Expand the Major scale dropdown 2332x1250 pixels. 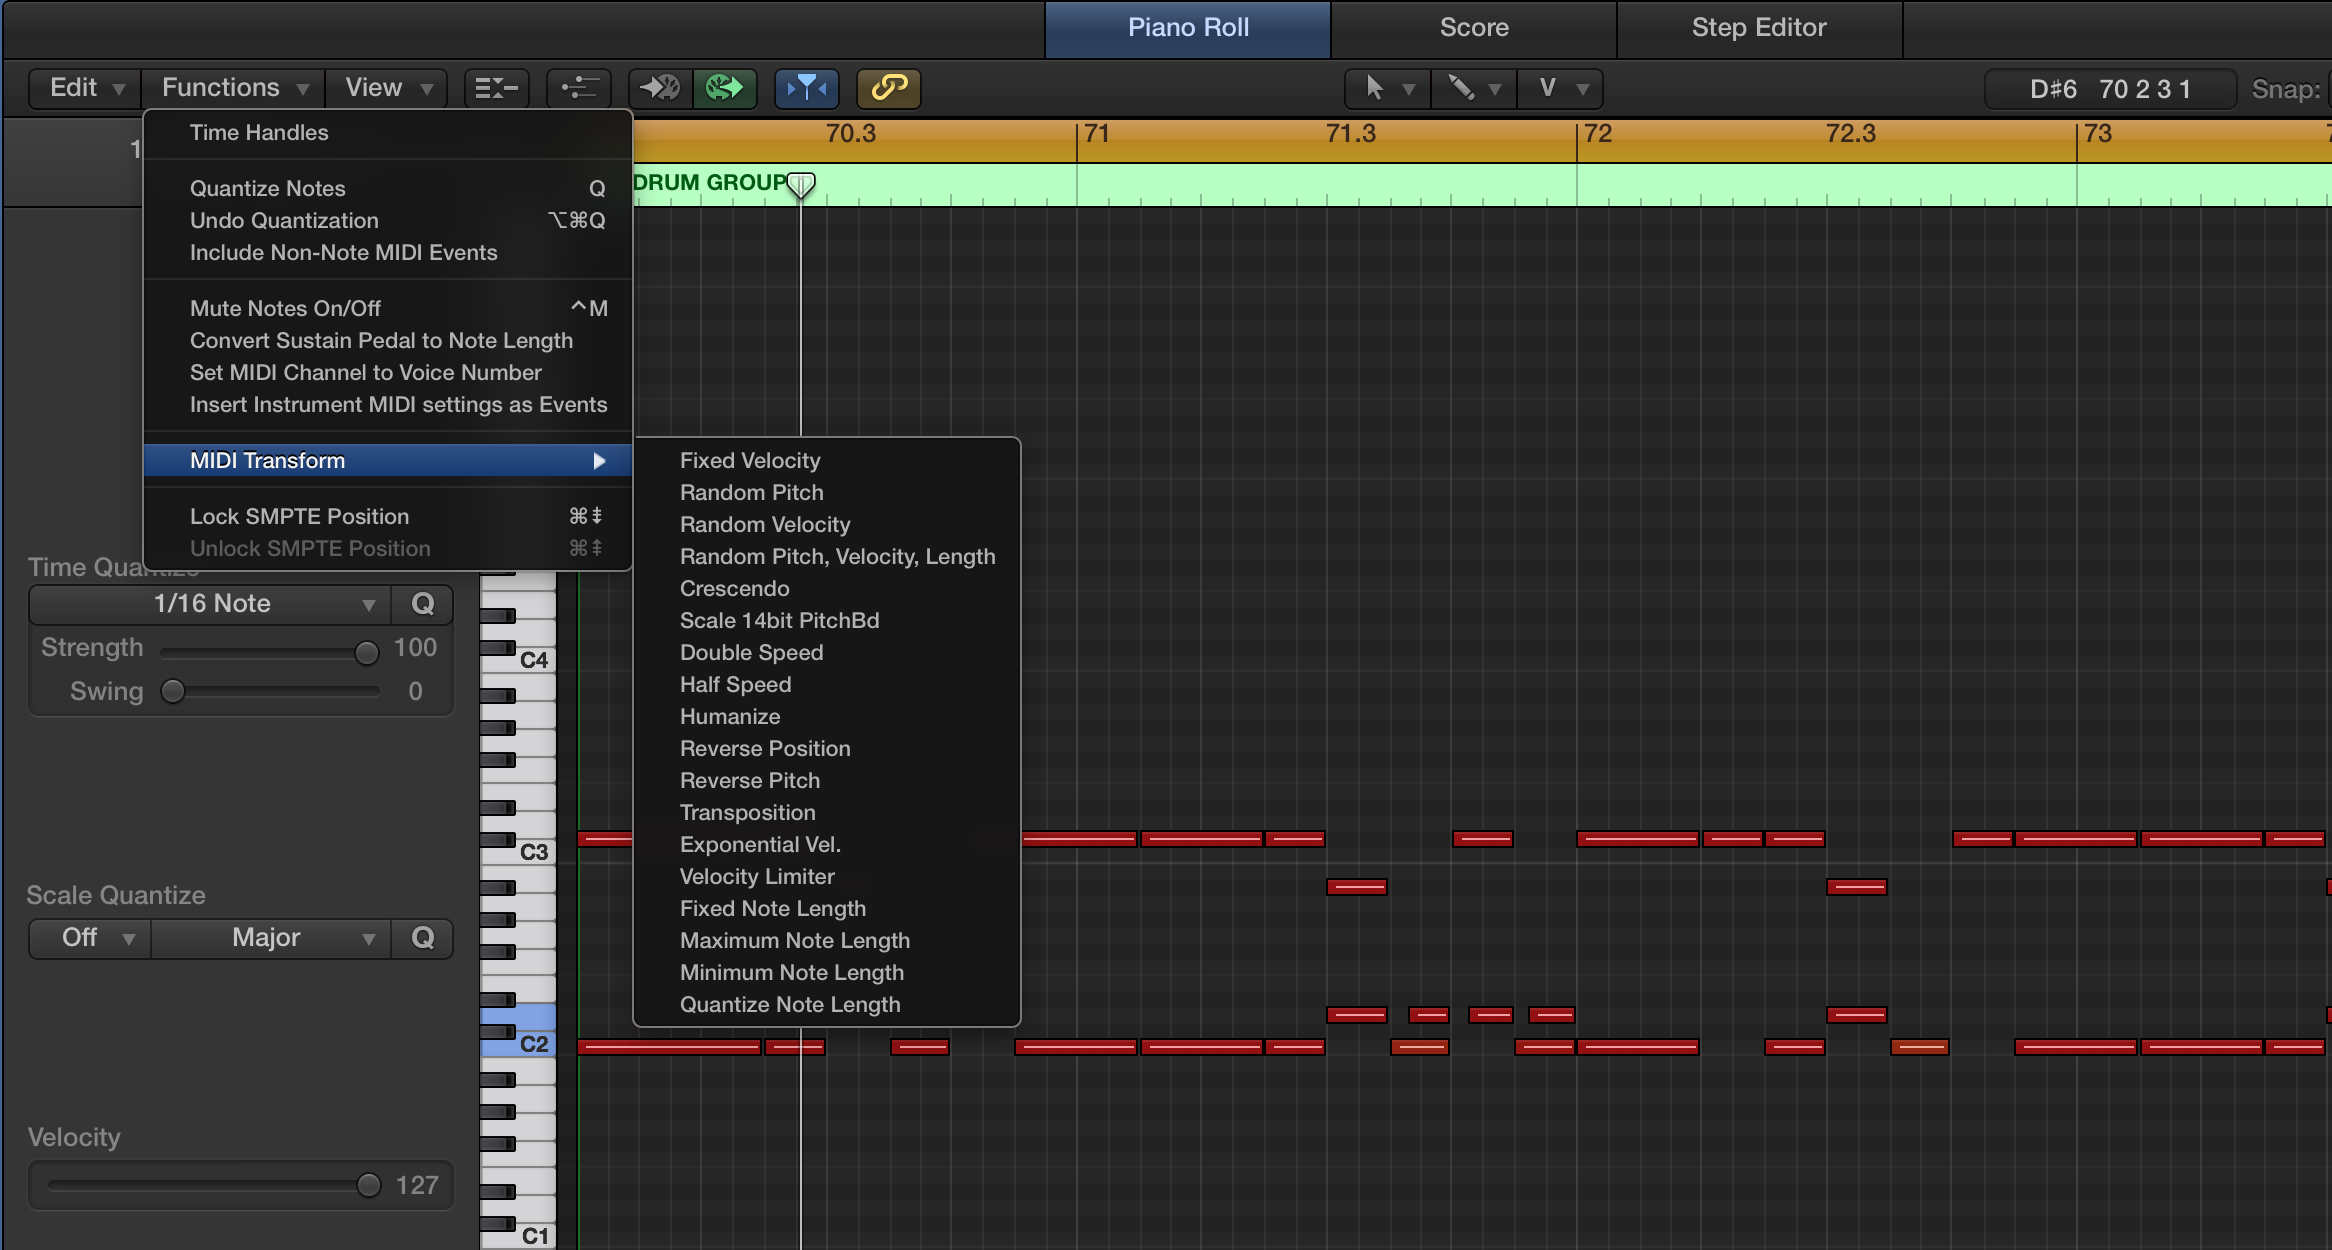[268, 938]
